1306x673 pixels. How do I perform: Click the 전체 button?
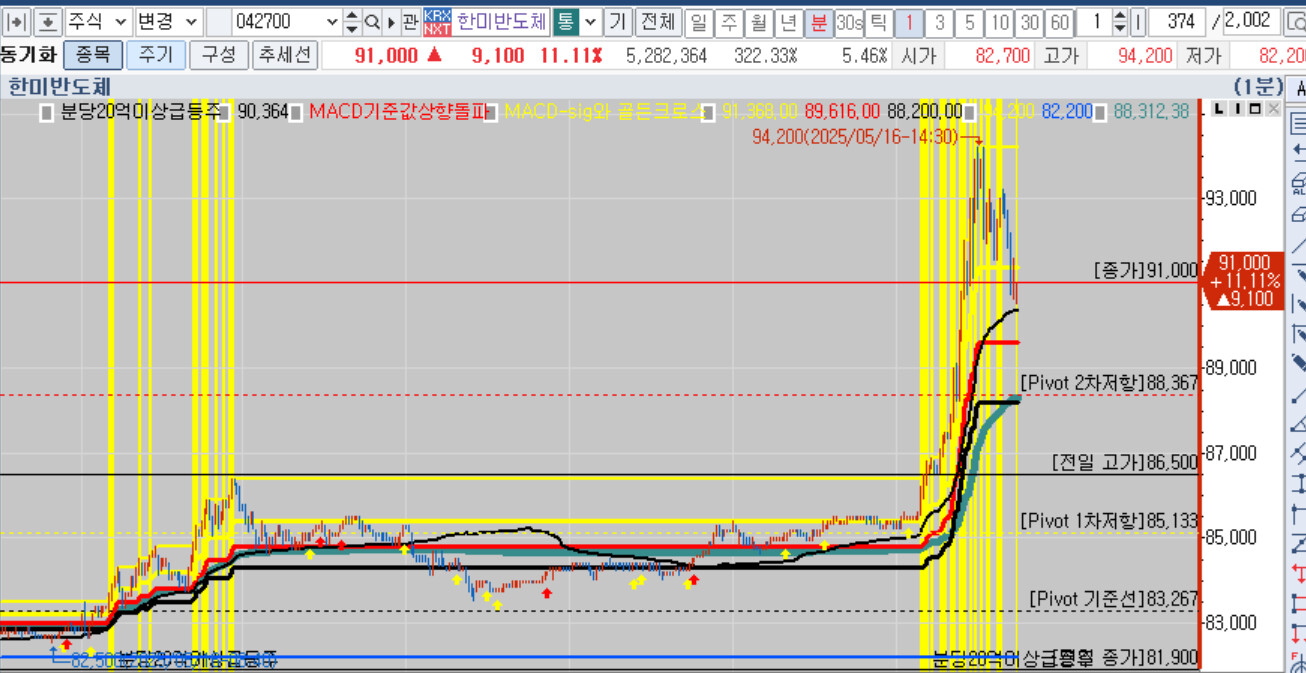click(658, 21)
